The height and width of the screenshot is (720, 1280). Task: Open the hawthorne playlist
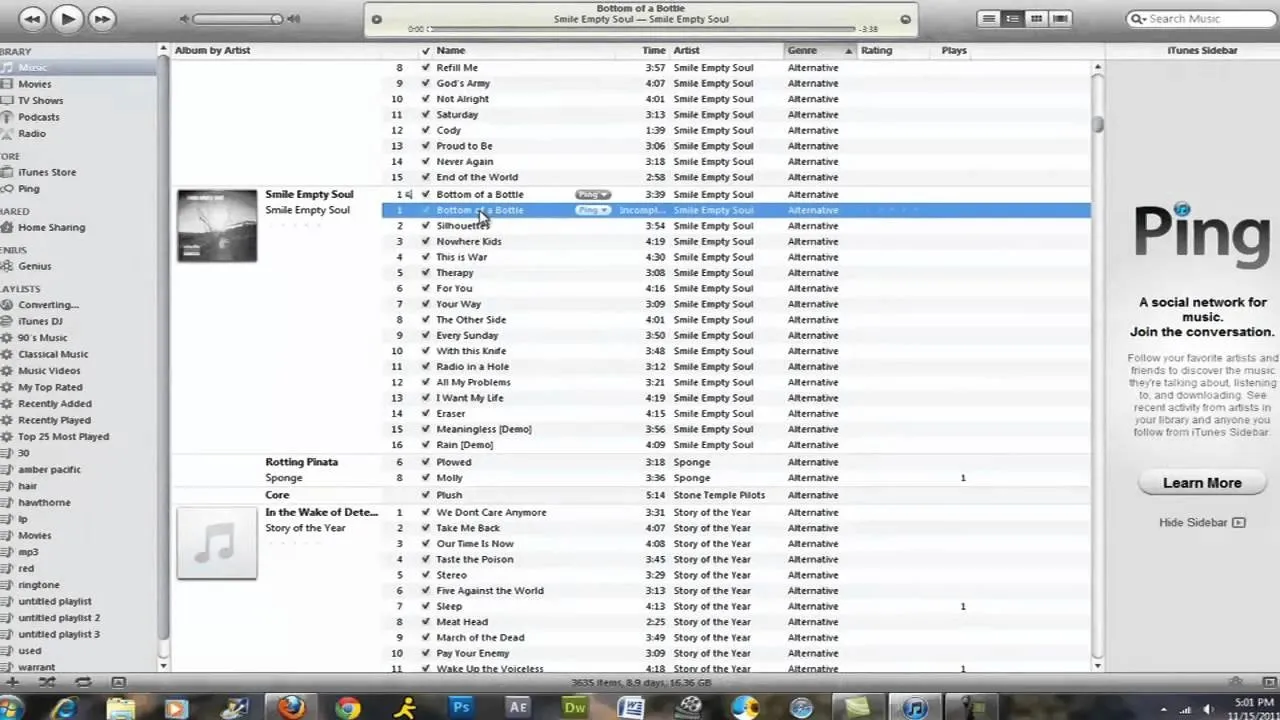pos(44,502)
